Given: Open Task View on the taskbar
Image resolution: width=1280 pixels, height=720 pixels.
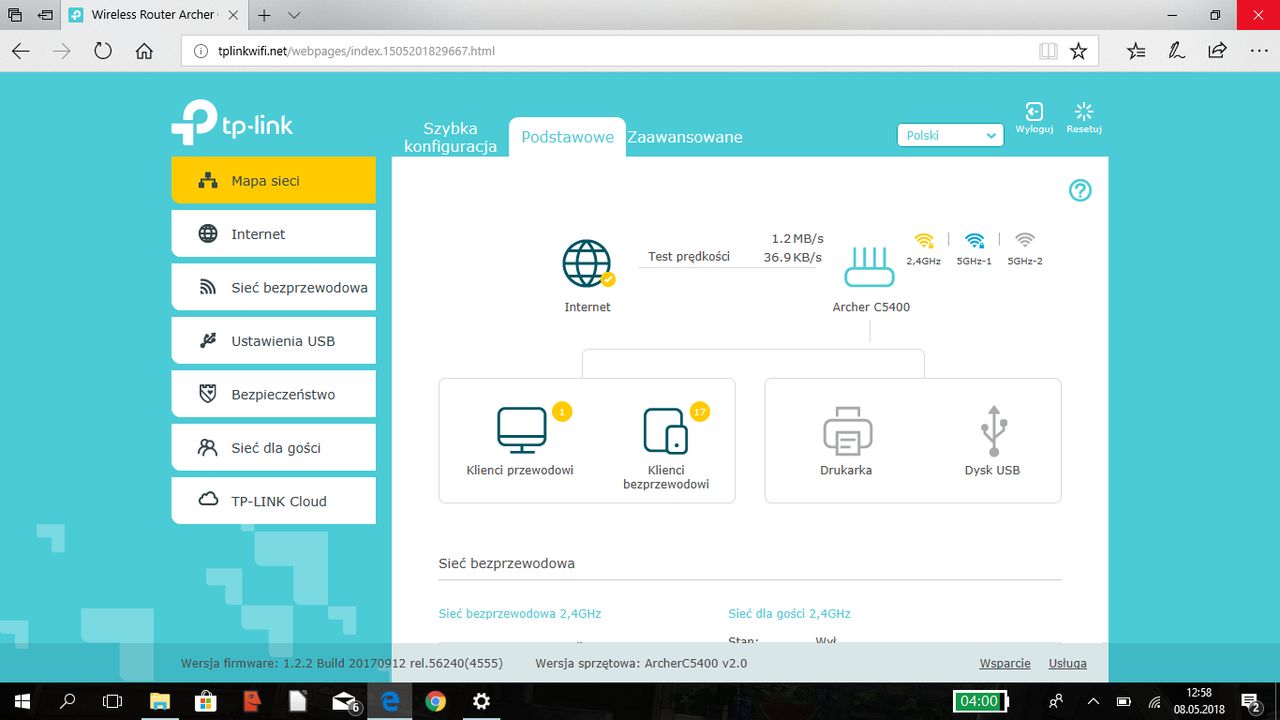Looking at the screenshot, I should pos(113,701).
